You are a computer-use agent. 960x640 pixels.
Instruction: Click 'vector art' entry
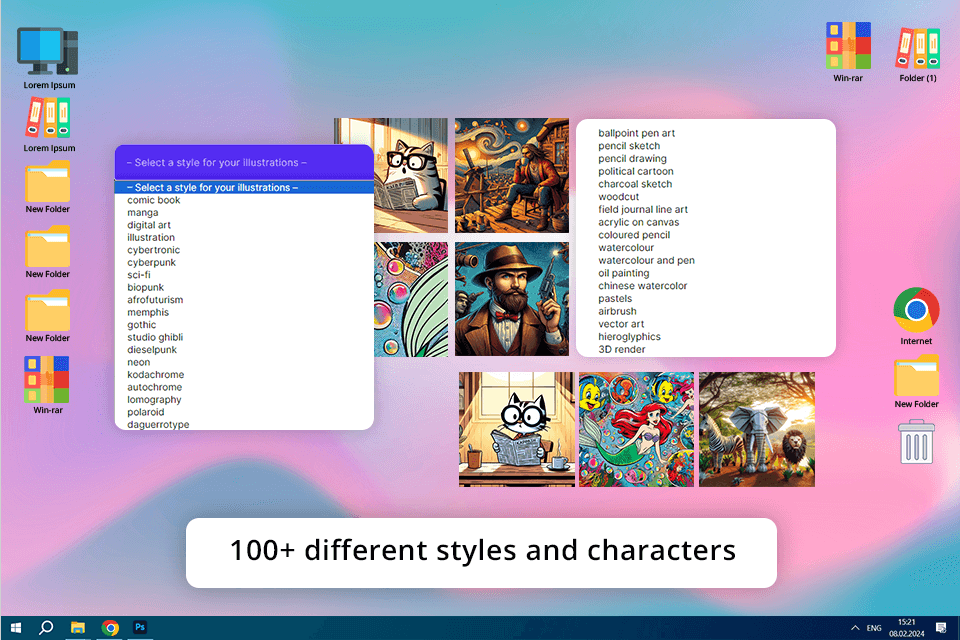(621, 324)
